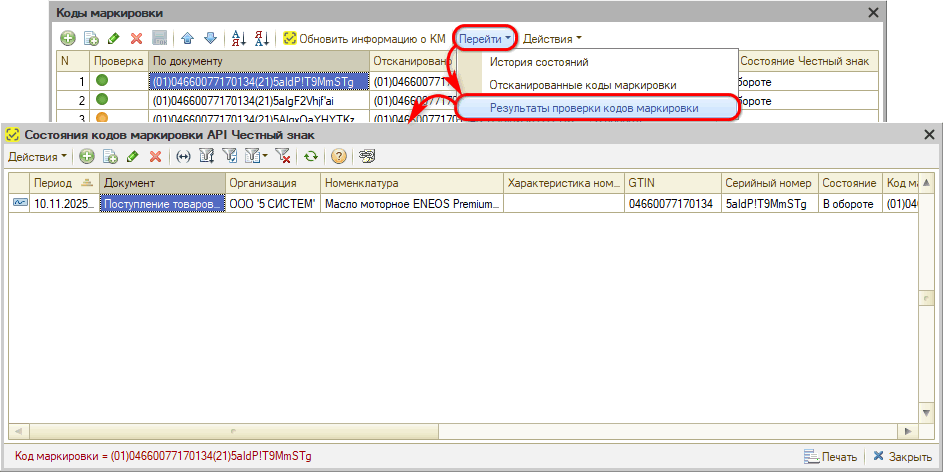This screenshot has width=943, height=472.
Task: Open Help with the question mark icon
Action: click(x=339, y=157)
